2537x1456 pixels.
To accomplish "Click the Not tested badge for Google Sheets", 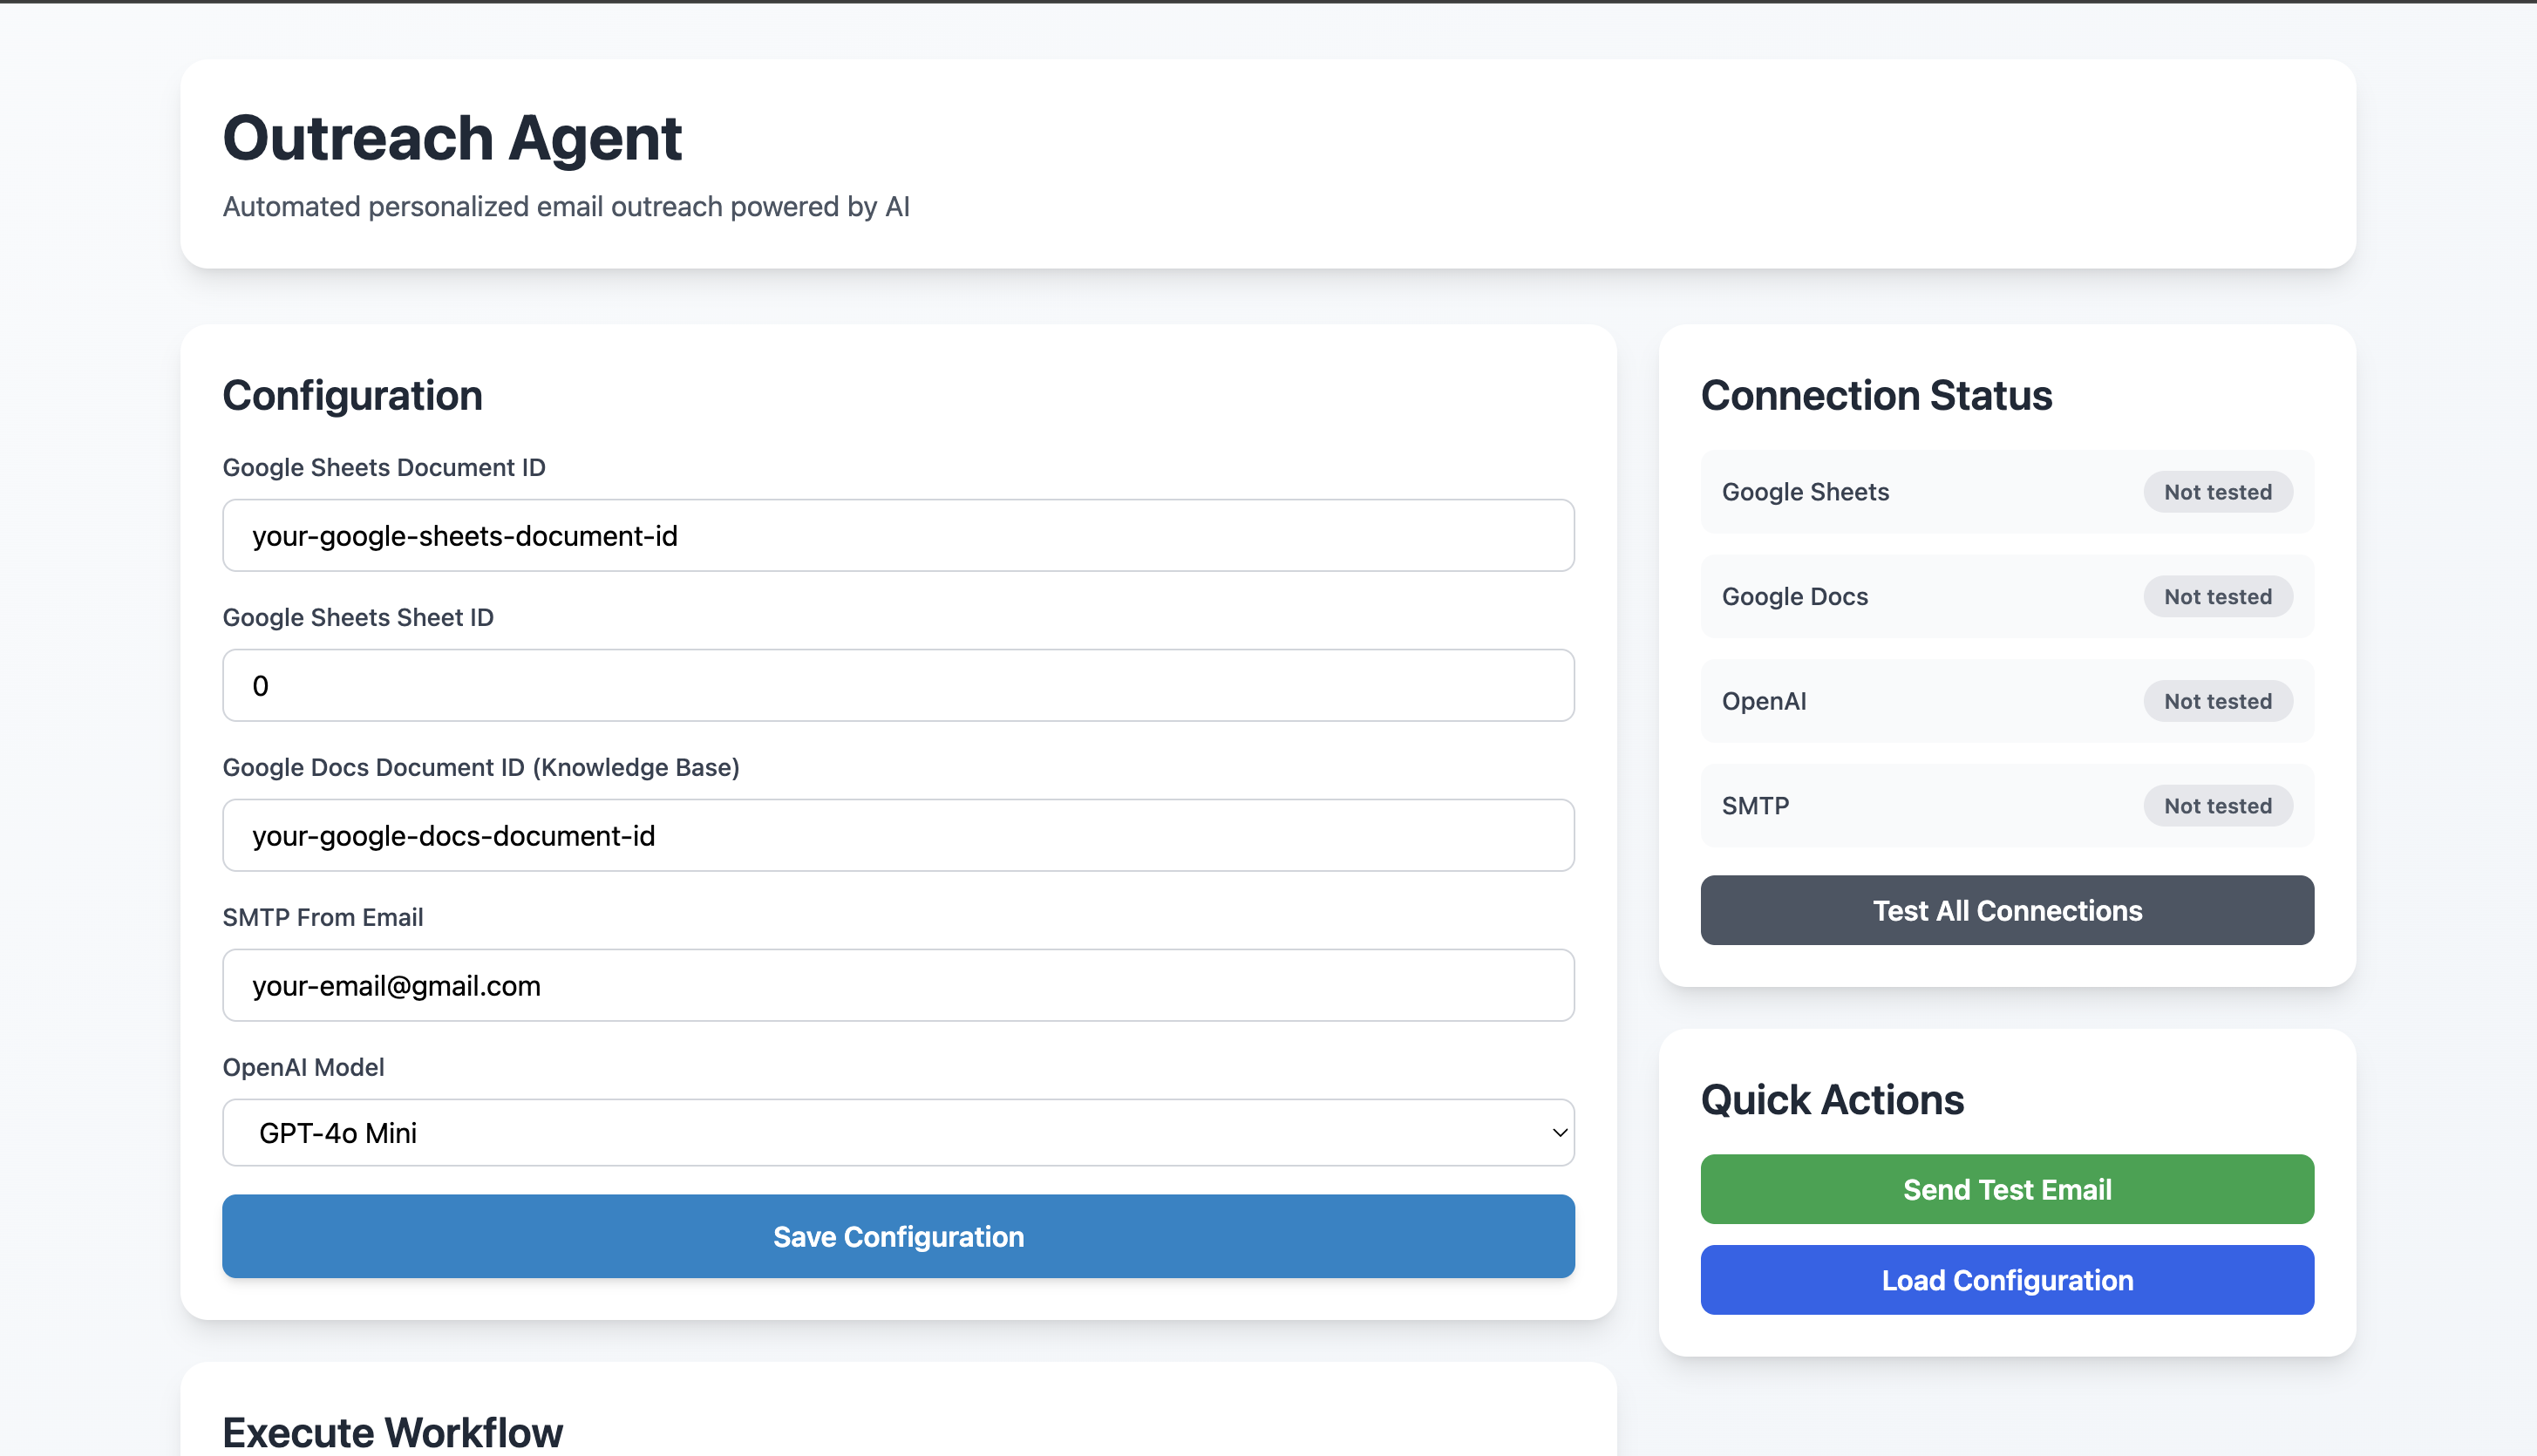I will (2217, 491).
